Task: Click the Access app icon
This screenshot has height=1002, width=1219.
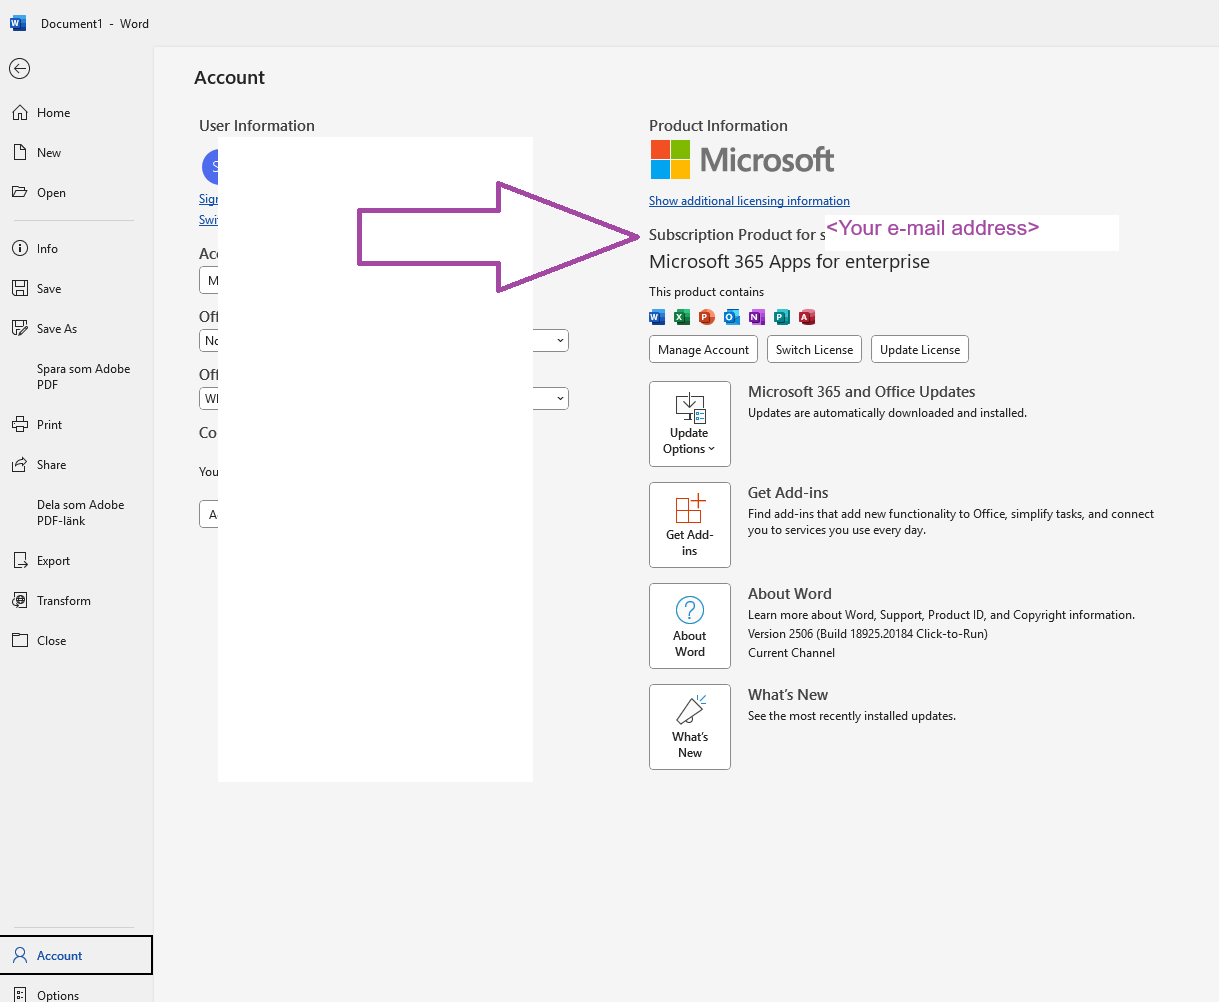Action: click(x=807, y=317)
